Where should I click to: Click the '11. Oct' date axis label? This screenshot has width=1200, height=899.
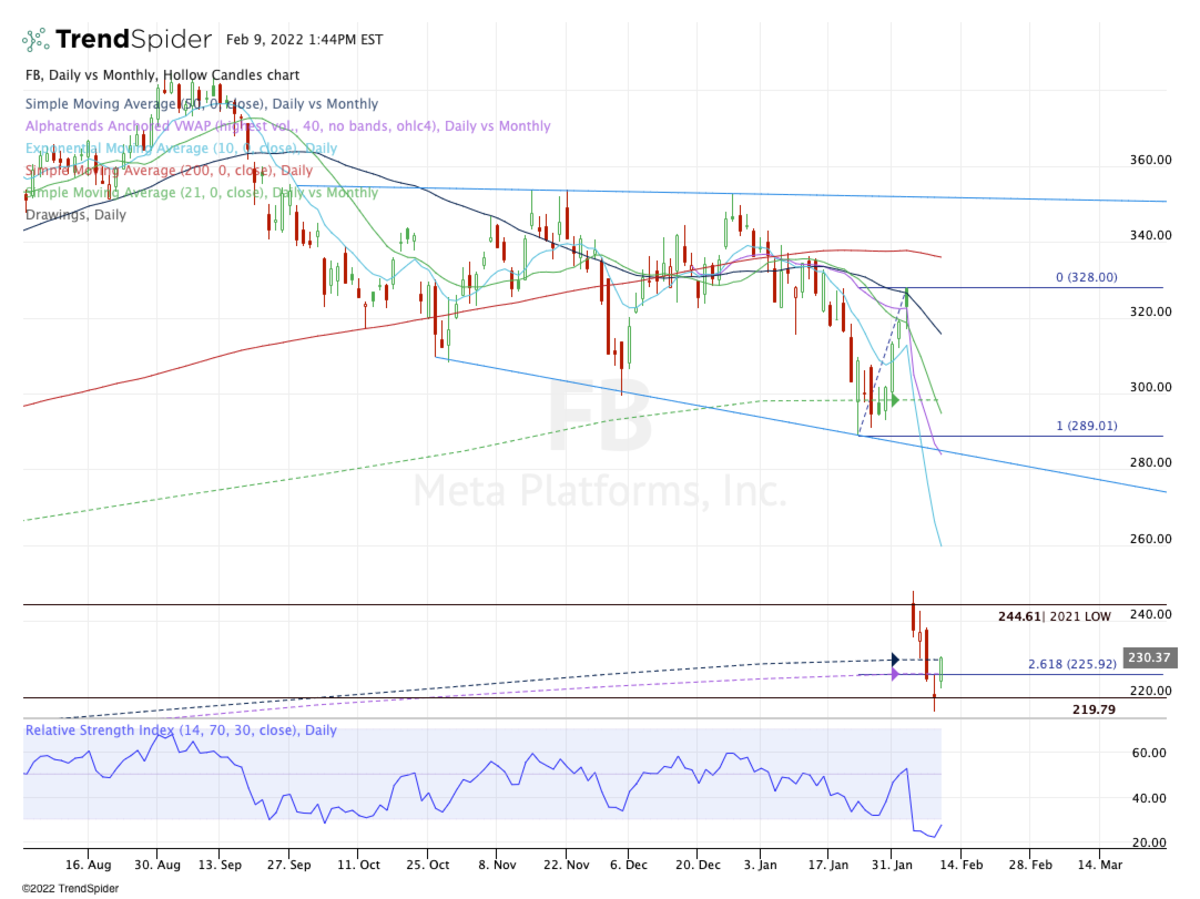tap(359, 863)
